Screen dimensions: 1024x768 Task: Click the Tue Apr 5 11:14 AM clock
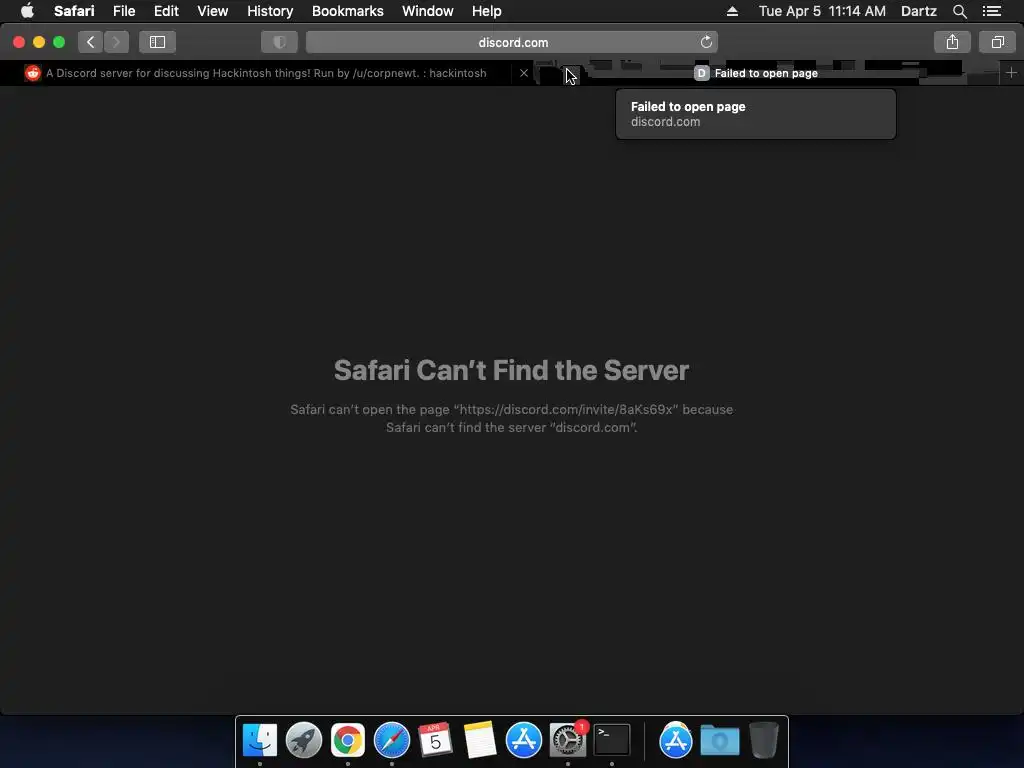click(x=822, y=11)
